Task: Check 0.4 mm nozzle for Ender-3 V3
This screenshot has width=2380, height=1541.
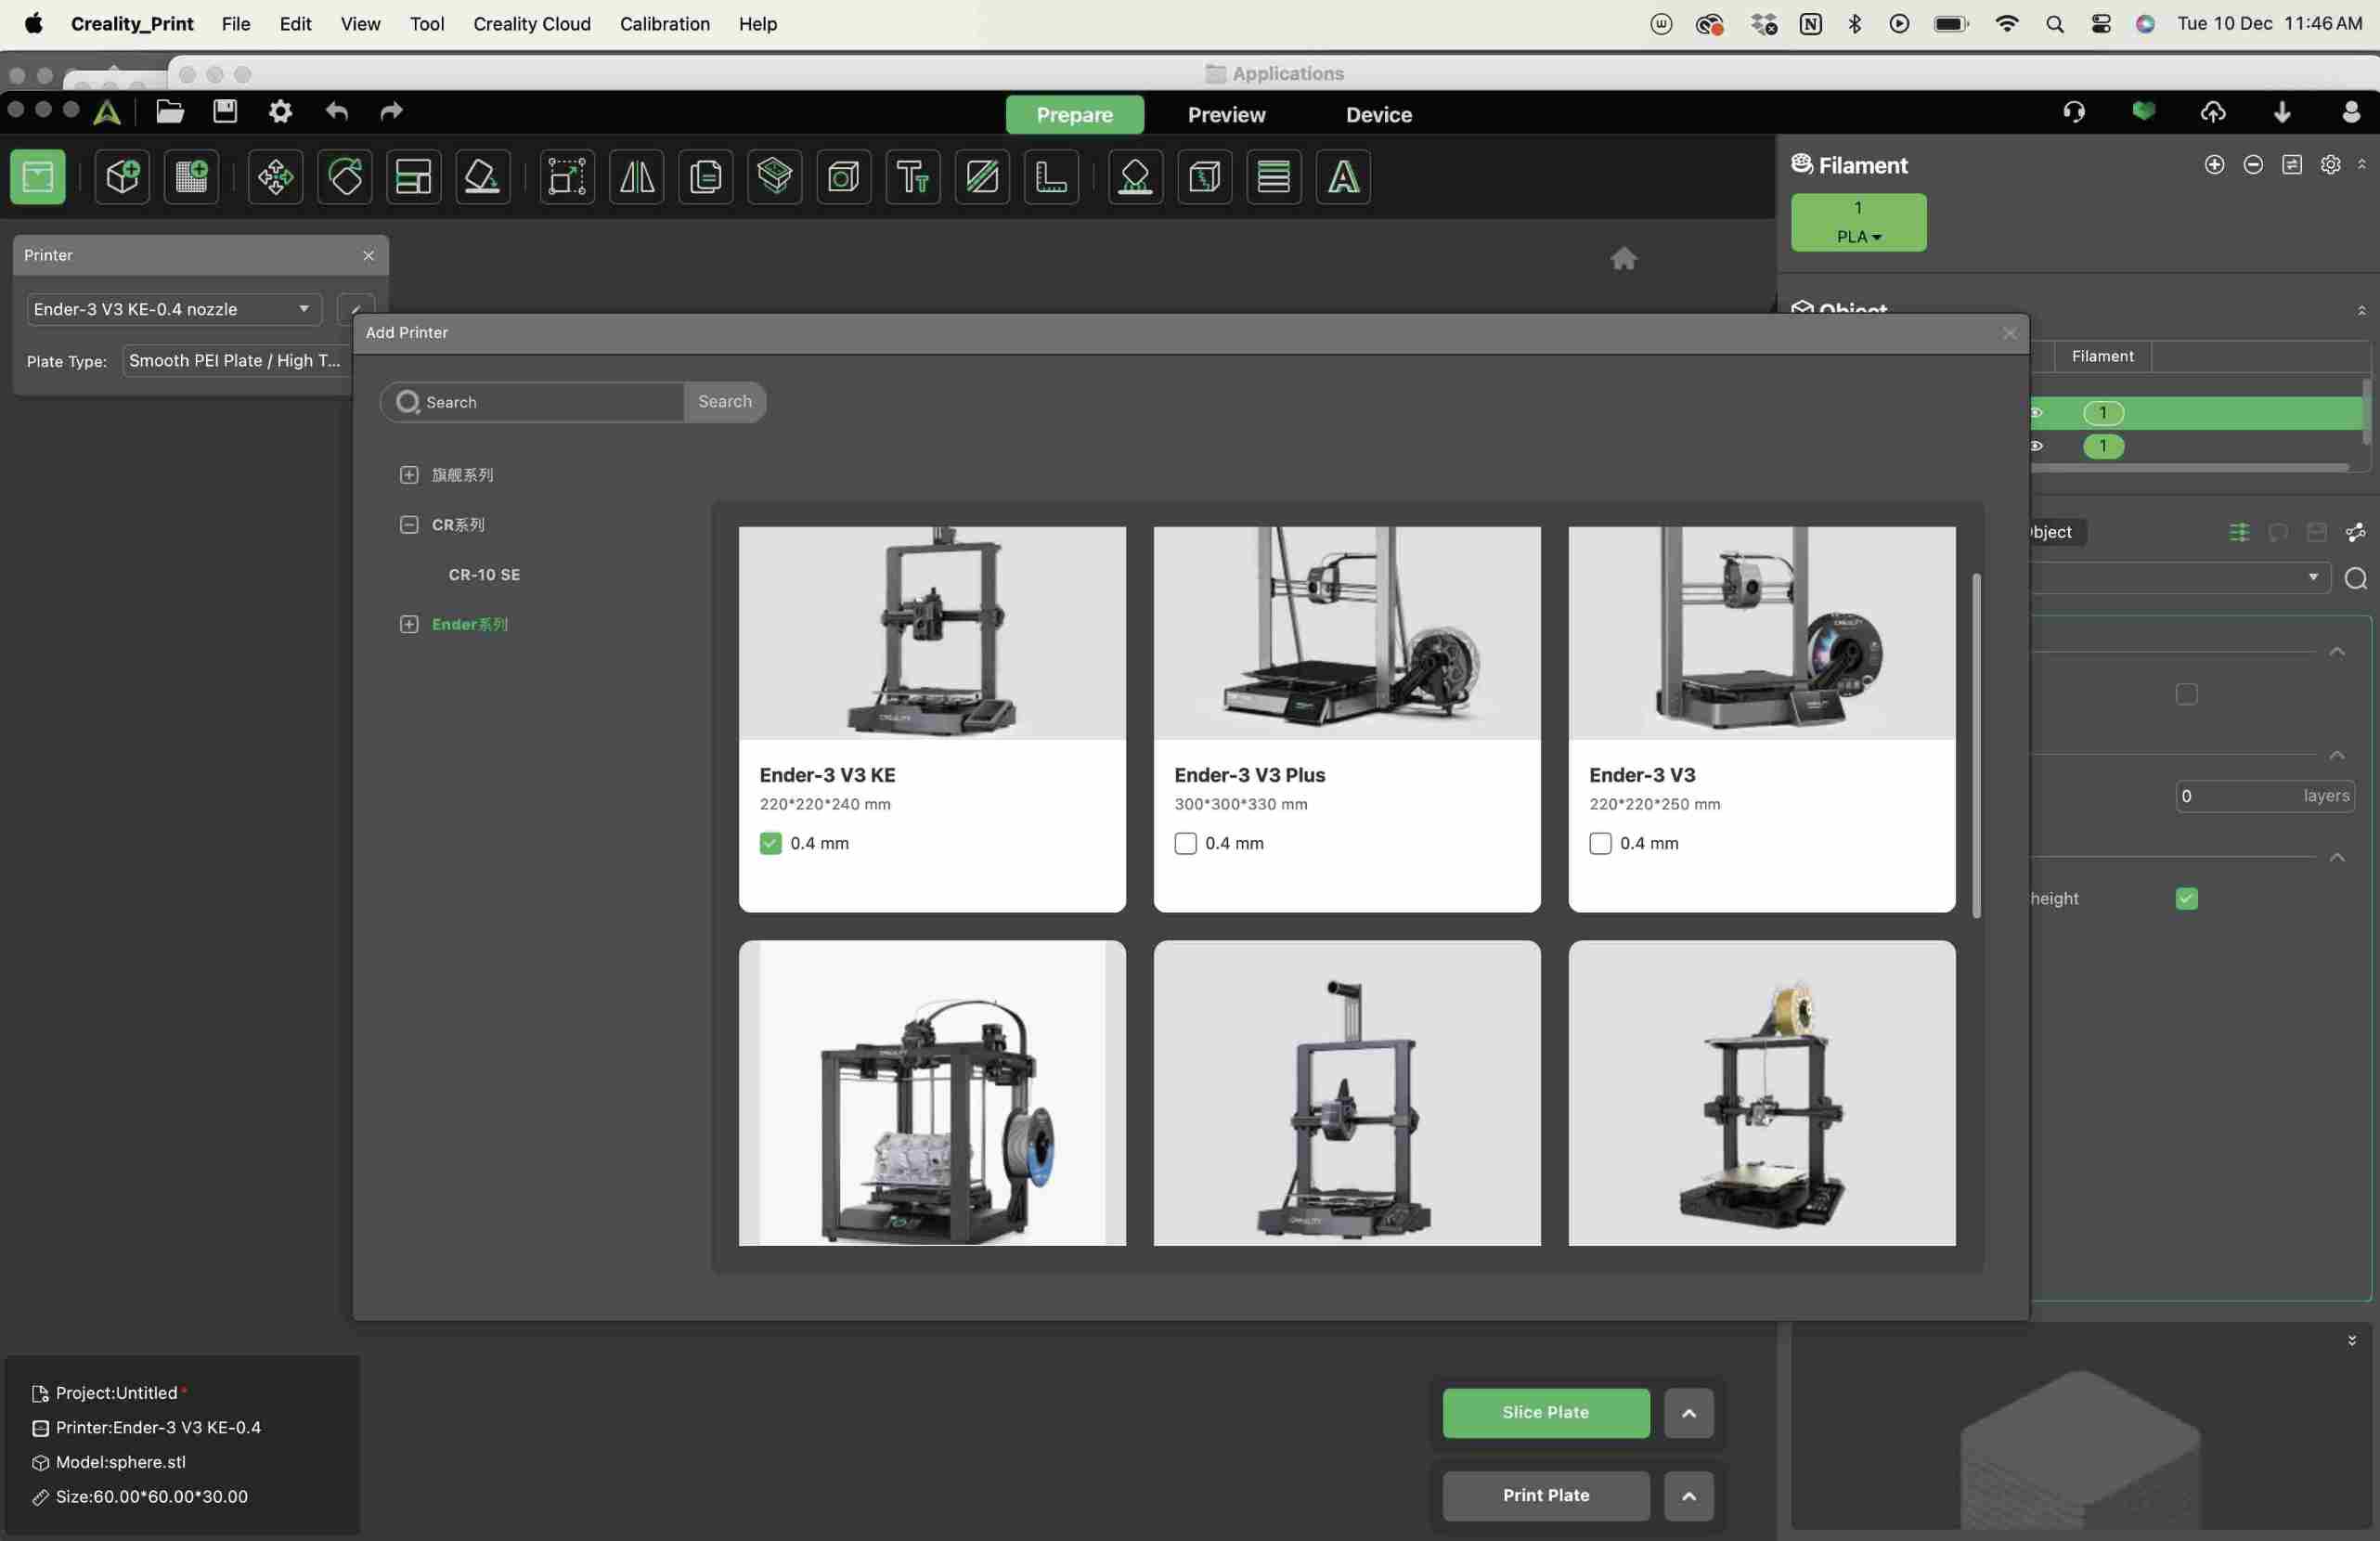Action: click(x=1600, y=843)
